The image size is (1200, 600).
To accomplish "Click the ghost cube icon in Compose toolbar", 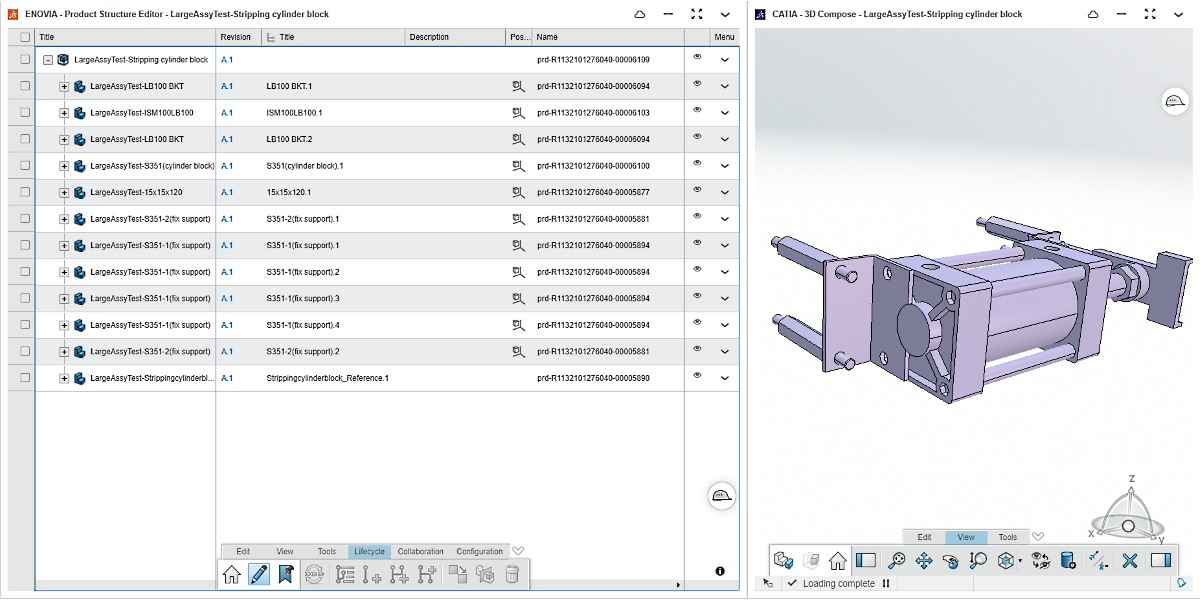I will pyautogui.click(x=811, y=561).
